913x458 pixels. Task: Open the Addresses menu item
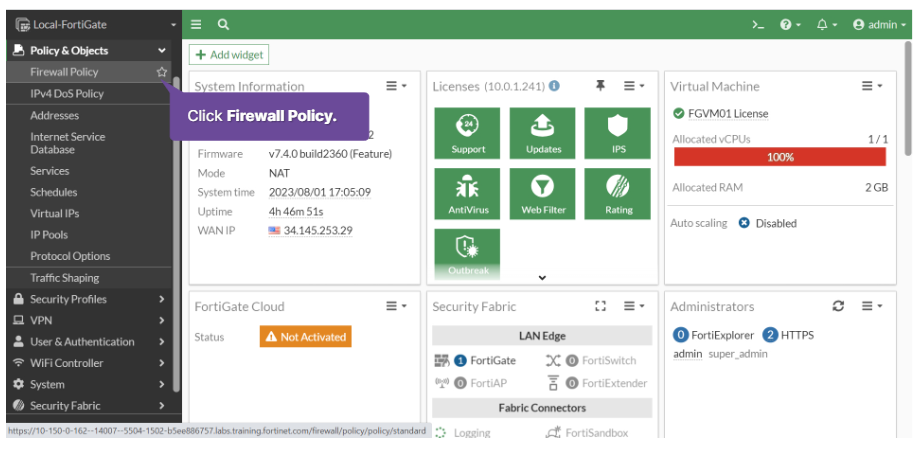tap(54, 115)
